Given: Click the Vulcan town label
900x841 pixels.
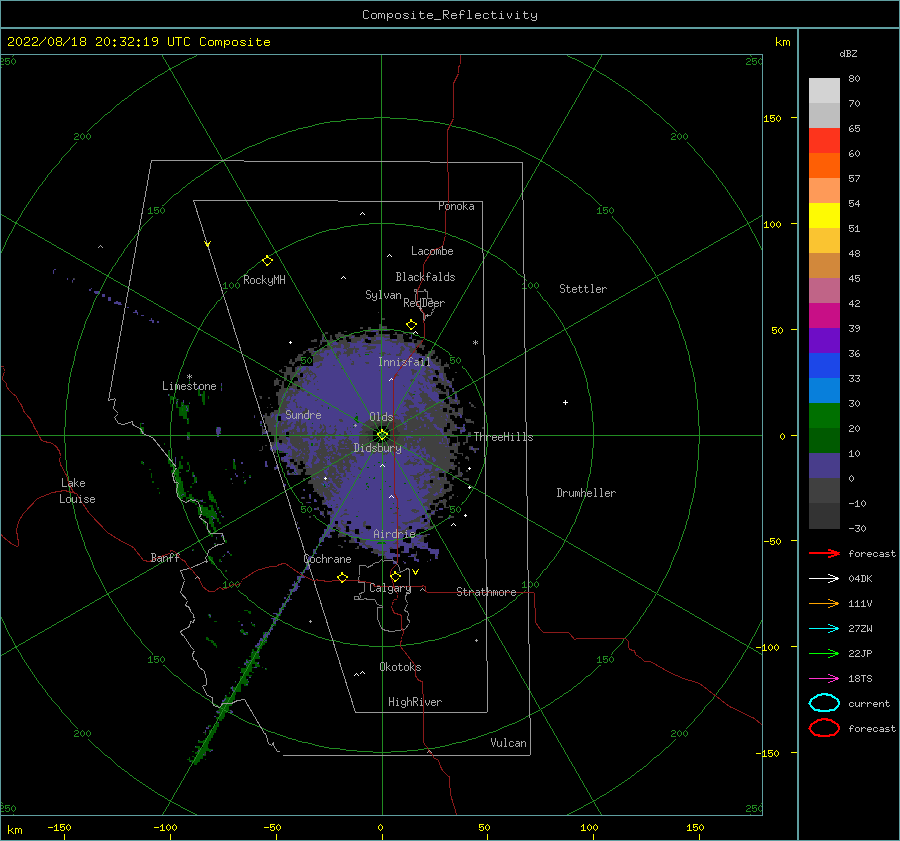Looking at the screenshot, I should pyautogui.click(x=508, y=743).
